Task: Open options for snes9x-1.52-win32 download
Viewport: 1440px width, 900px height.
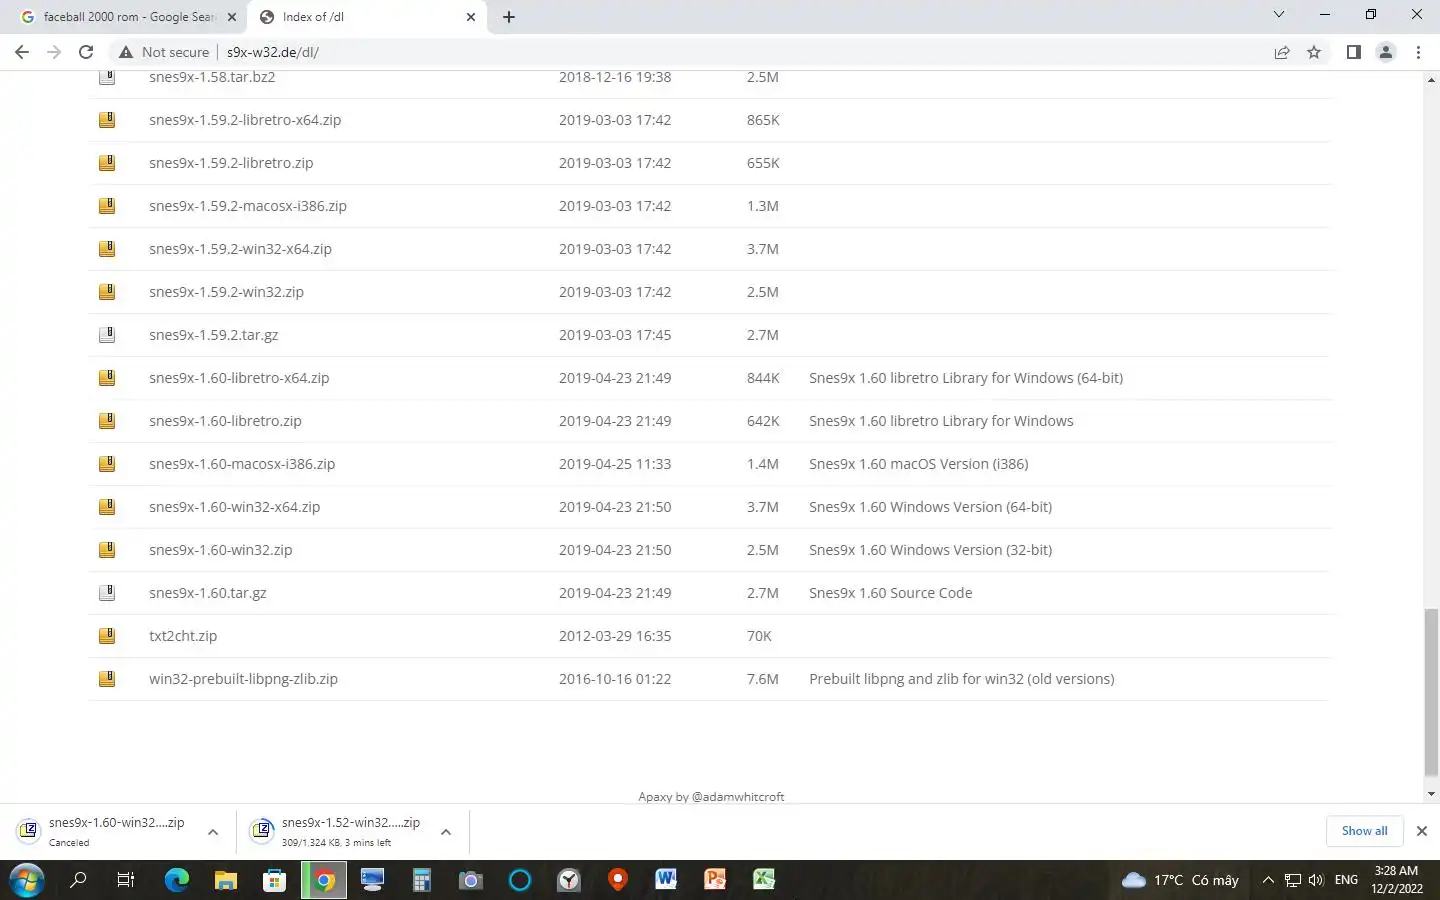Action: pos(446,832)
